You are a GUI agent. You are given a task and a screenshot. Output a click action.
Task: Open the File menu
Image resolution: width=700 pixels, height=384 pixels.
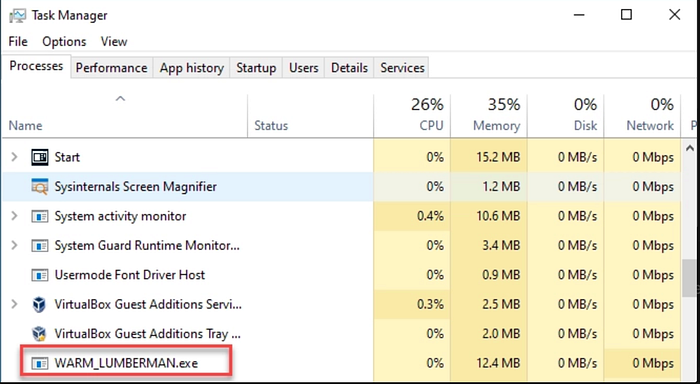tap(18, 42)
